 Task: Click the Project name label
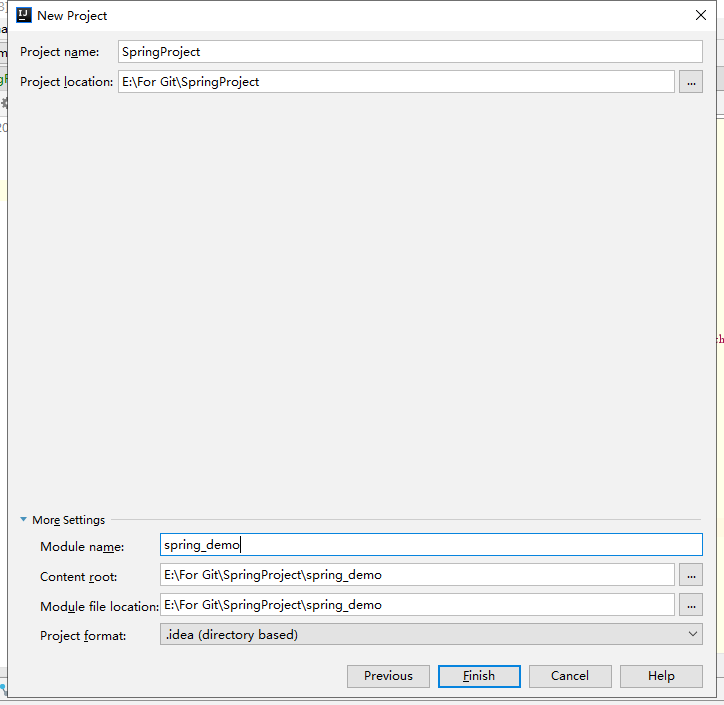tap(60, 52)
